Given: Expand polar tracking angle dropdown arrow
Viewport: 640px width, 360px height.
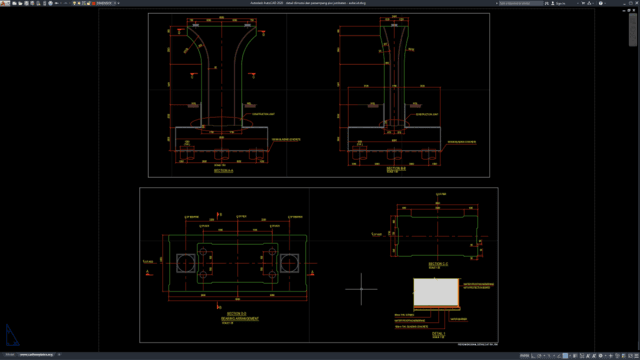Looking at the screenshot, I should tap(544, 356).
